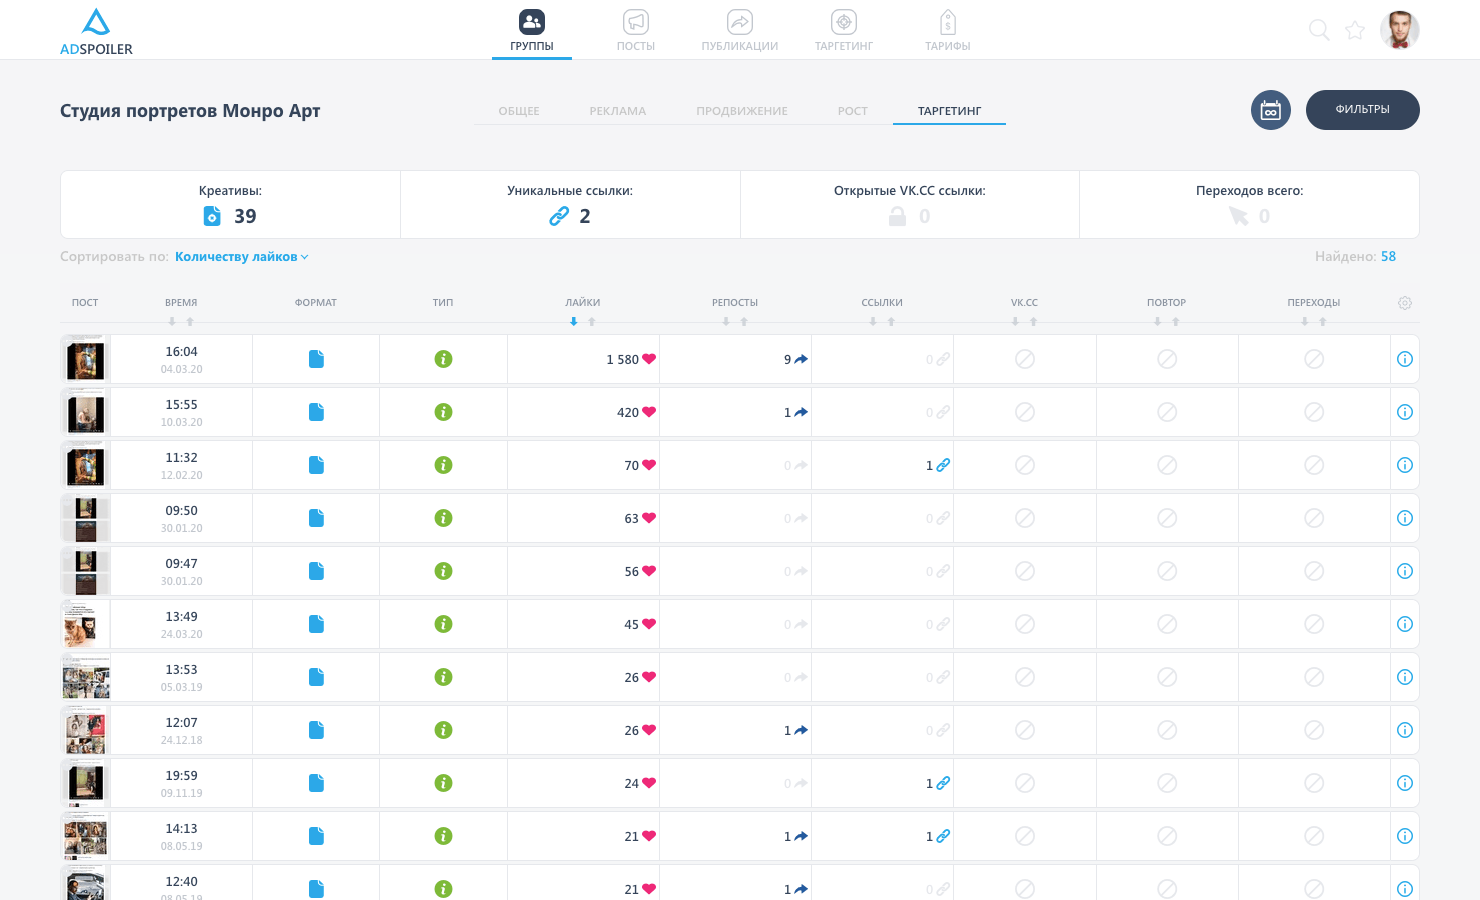1480x900 pixels.
Task: Open table column settings gear
Action: [x=1404, y=303]
